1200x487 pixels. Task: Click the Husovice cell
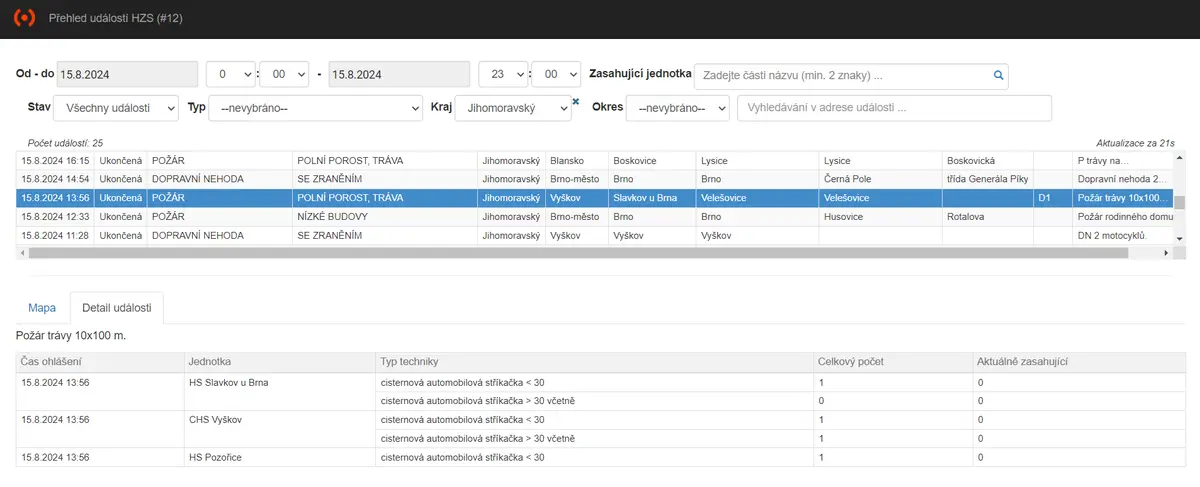[880, 216]
